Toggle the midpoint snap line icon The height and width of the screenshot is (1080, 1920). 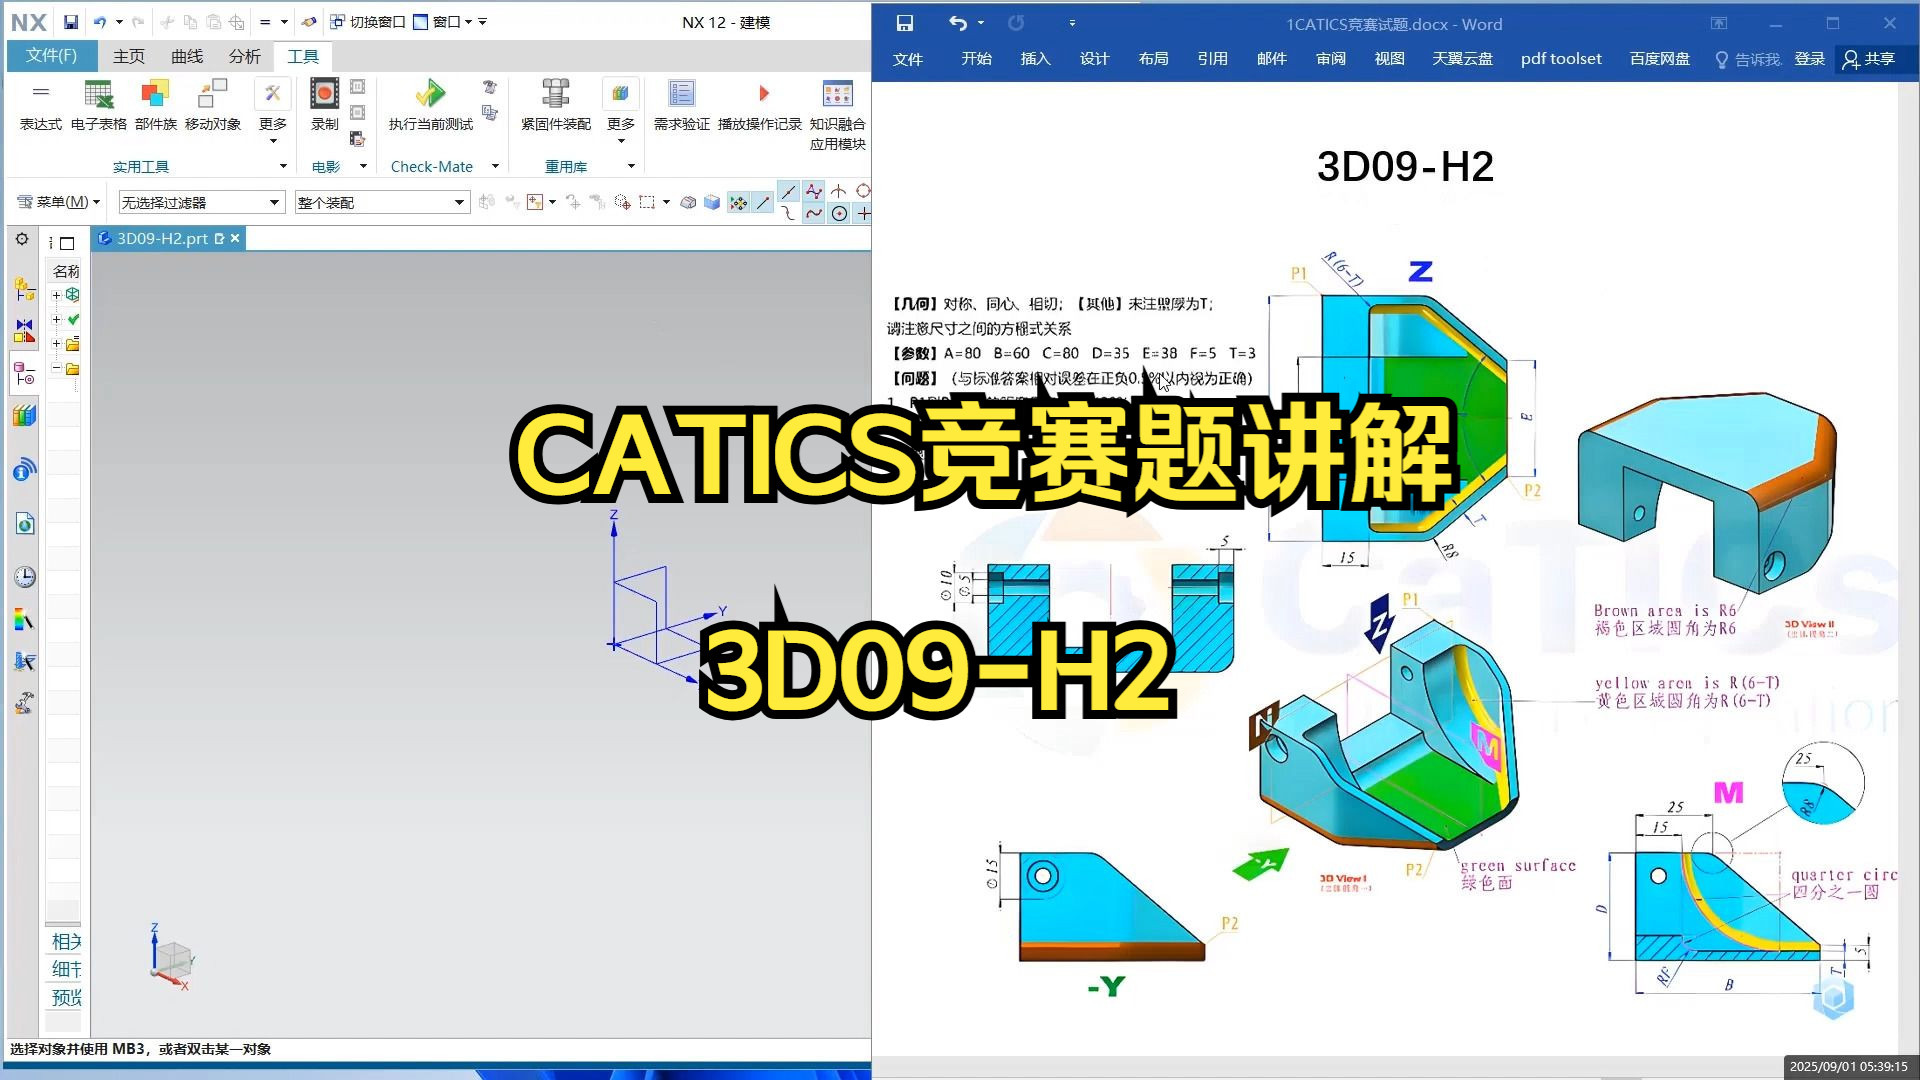(789, 191)
